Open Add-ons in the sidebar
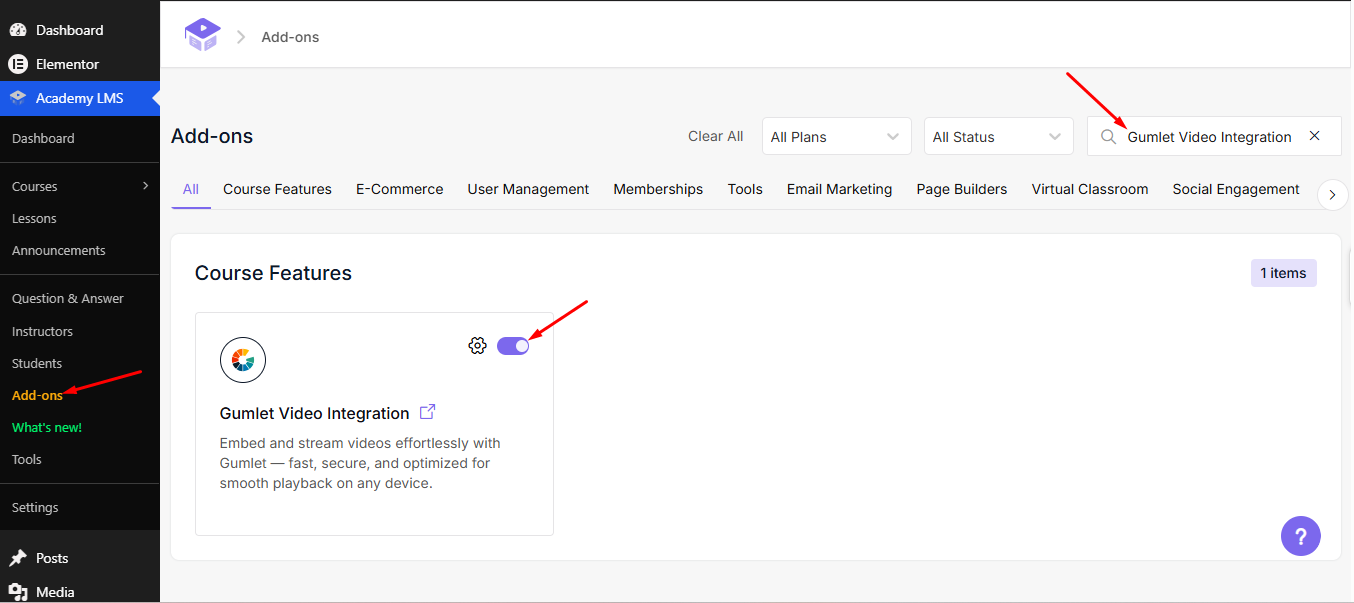The image size is (1354, 603). tap(37, 395)
